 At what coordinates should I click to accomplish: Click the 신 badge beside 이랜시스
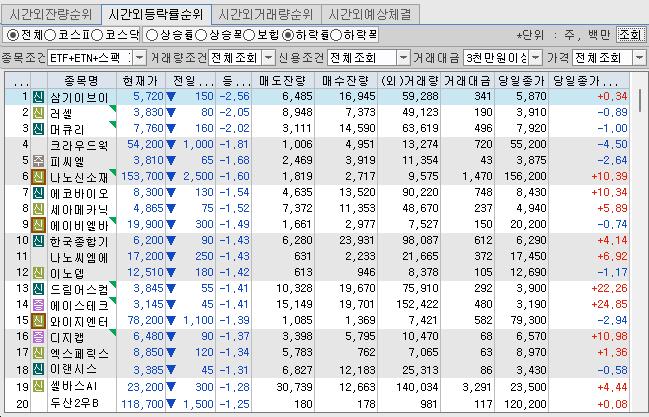(x=38, y=369)
